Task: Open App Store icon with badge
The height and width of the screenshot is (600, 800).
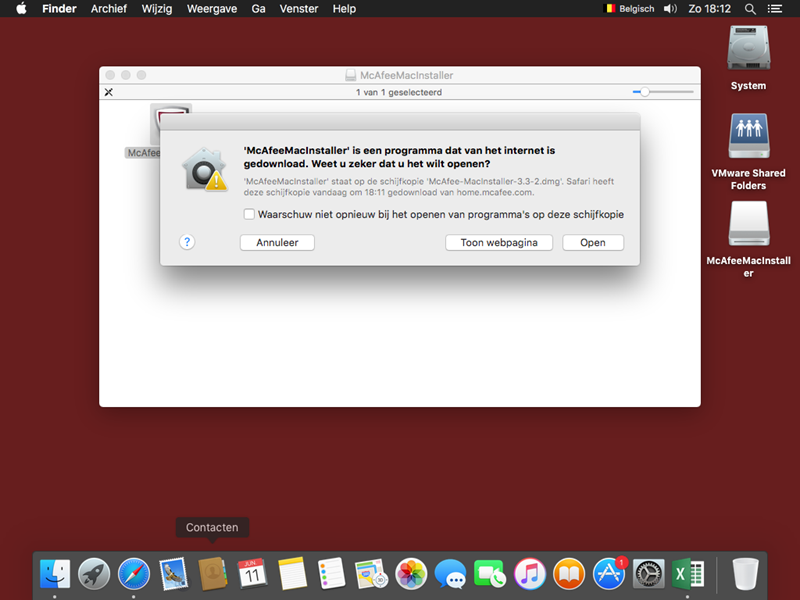Action: tap(609, 572)
